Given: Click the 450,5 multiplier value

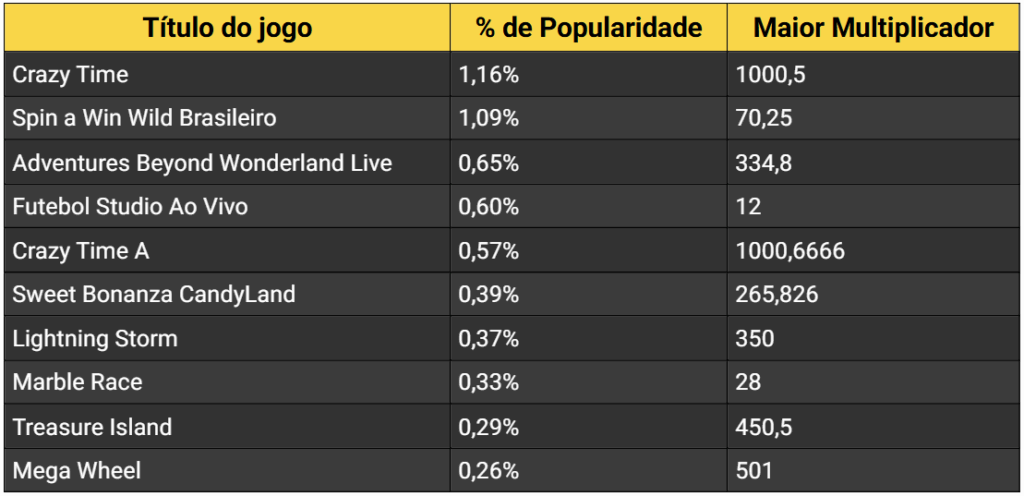Looking at the screenshot, I should click(x=764, y=427).
